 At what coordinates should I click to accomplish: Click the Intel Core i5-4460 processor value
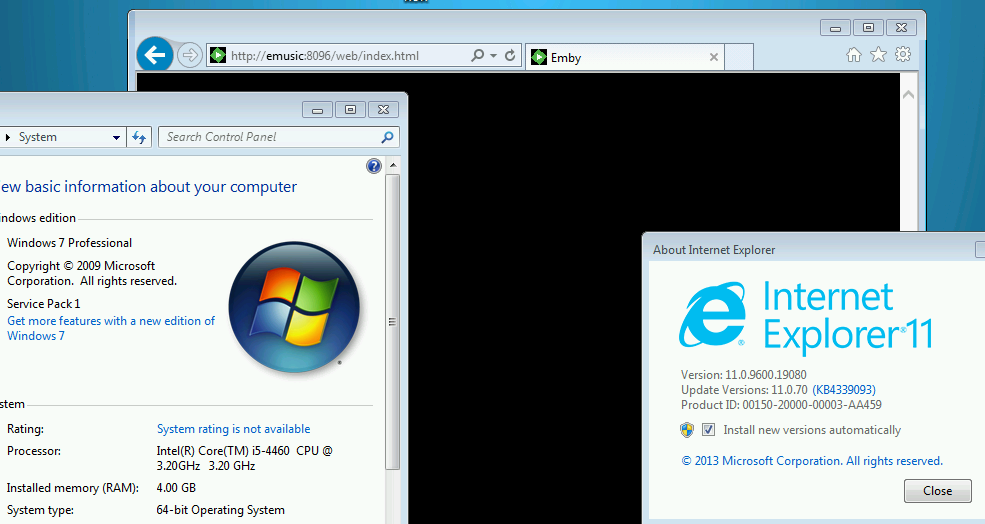point(244,458)
